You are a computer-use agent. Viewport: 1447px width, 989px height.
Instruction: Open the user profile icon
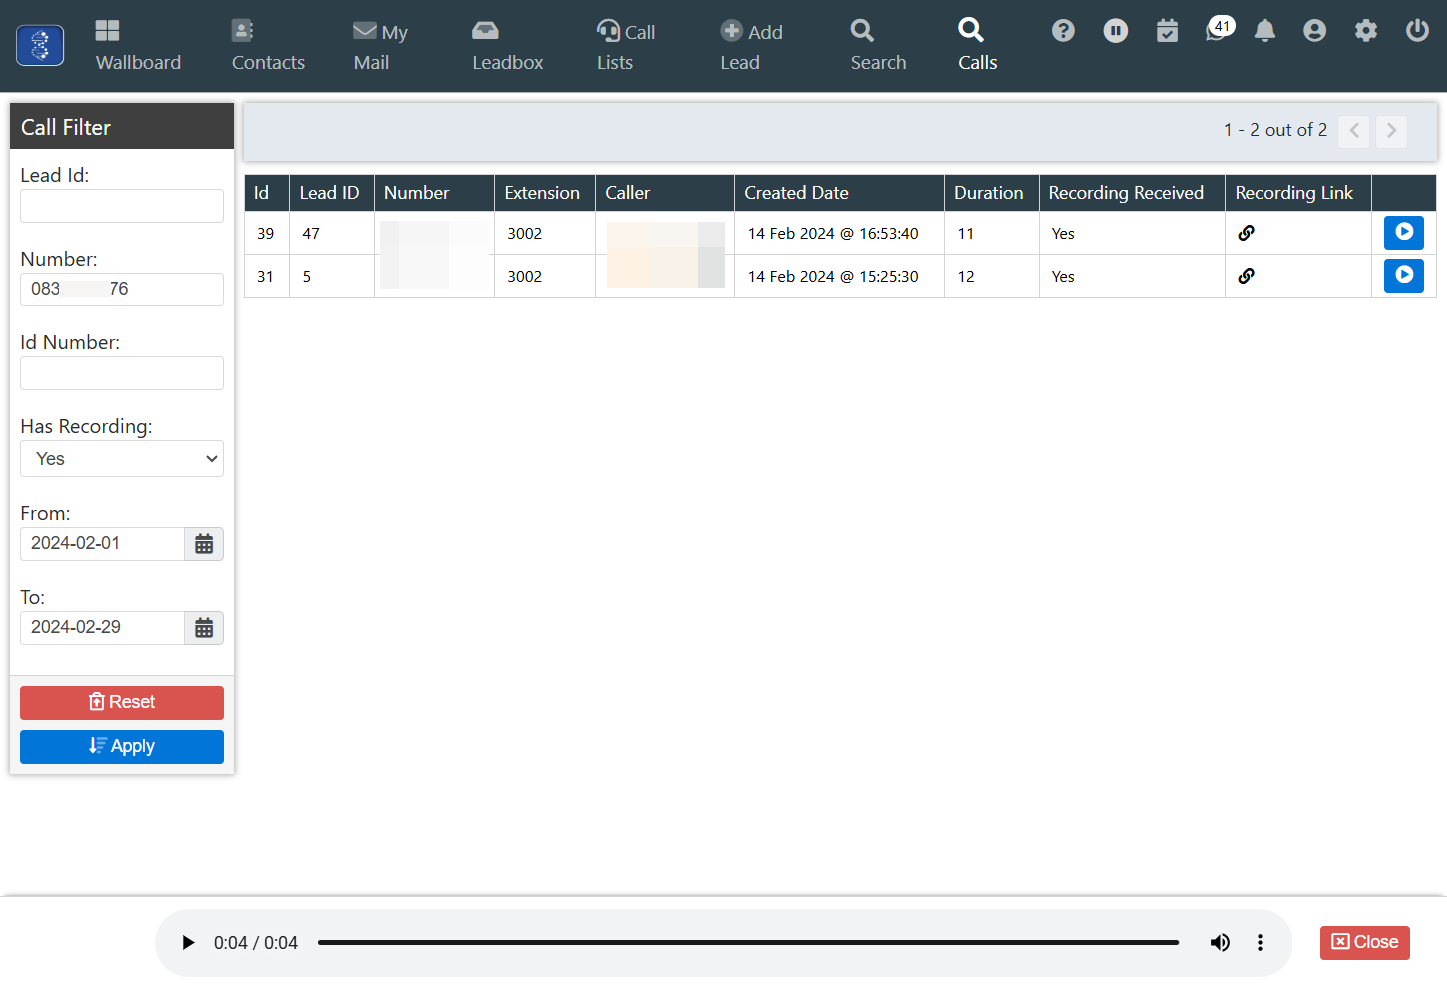1314,31
